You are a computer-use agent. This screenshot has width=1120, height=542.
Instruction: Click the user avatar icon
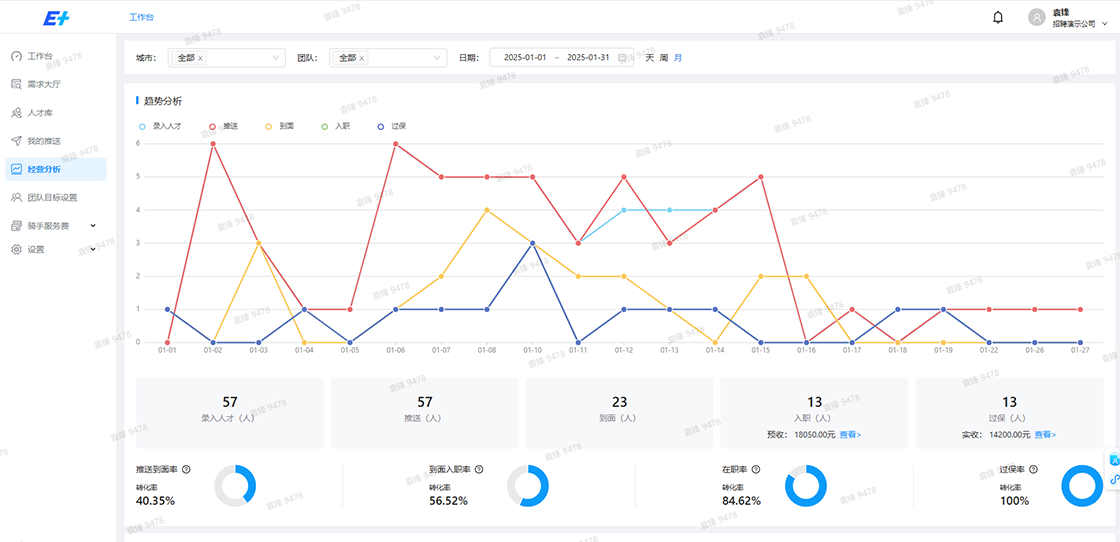click(x=1036, y=17)
